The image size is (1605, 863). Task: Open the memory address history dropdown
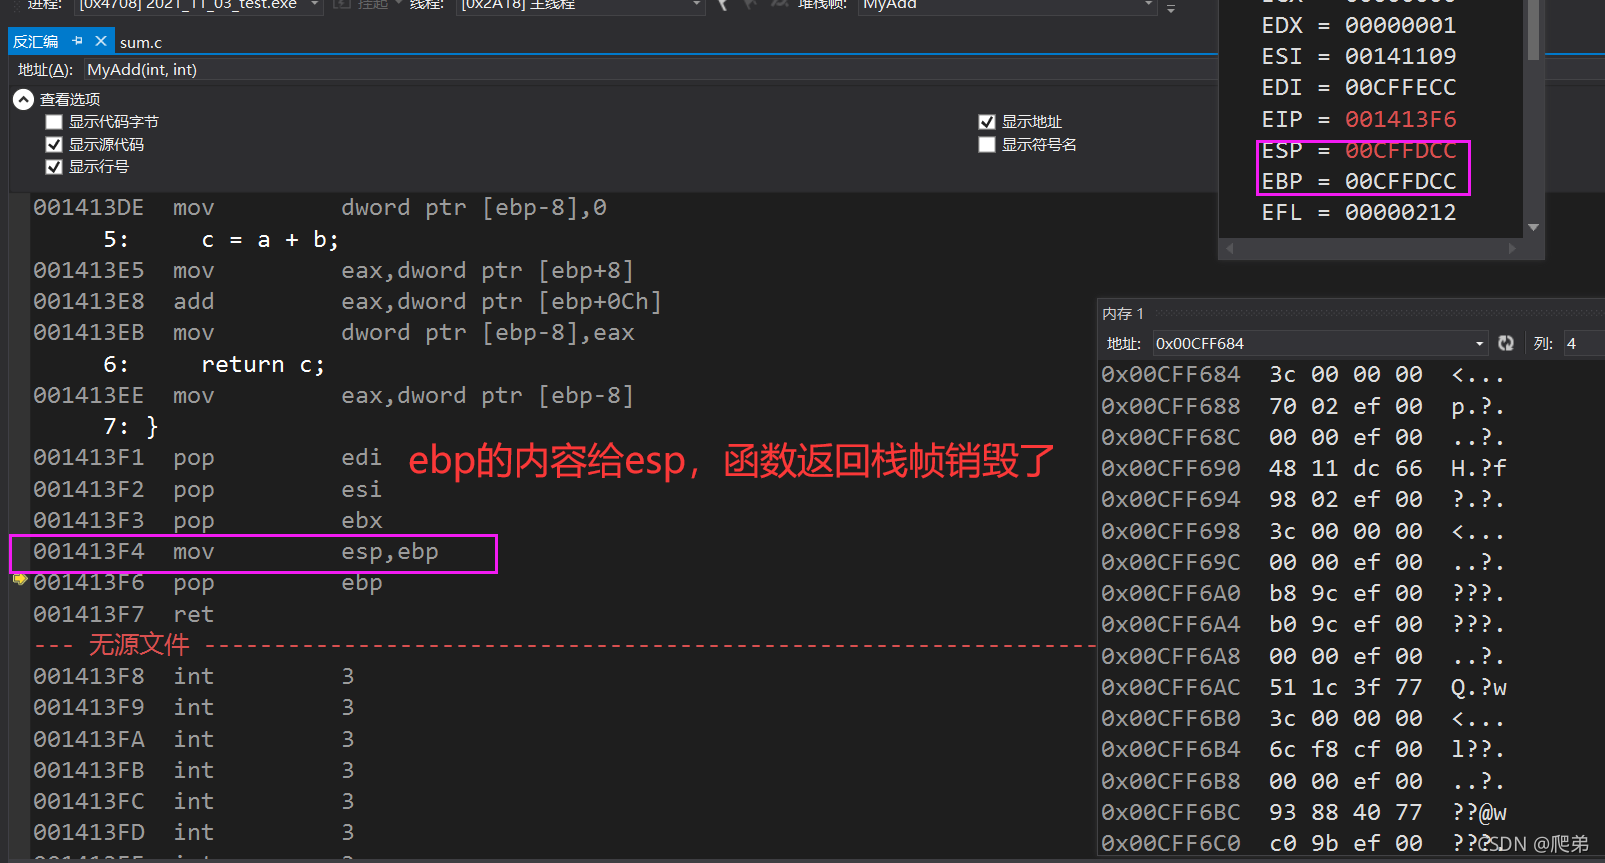[x=1480, y=343]
